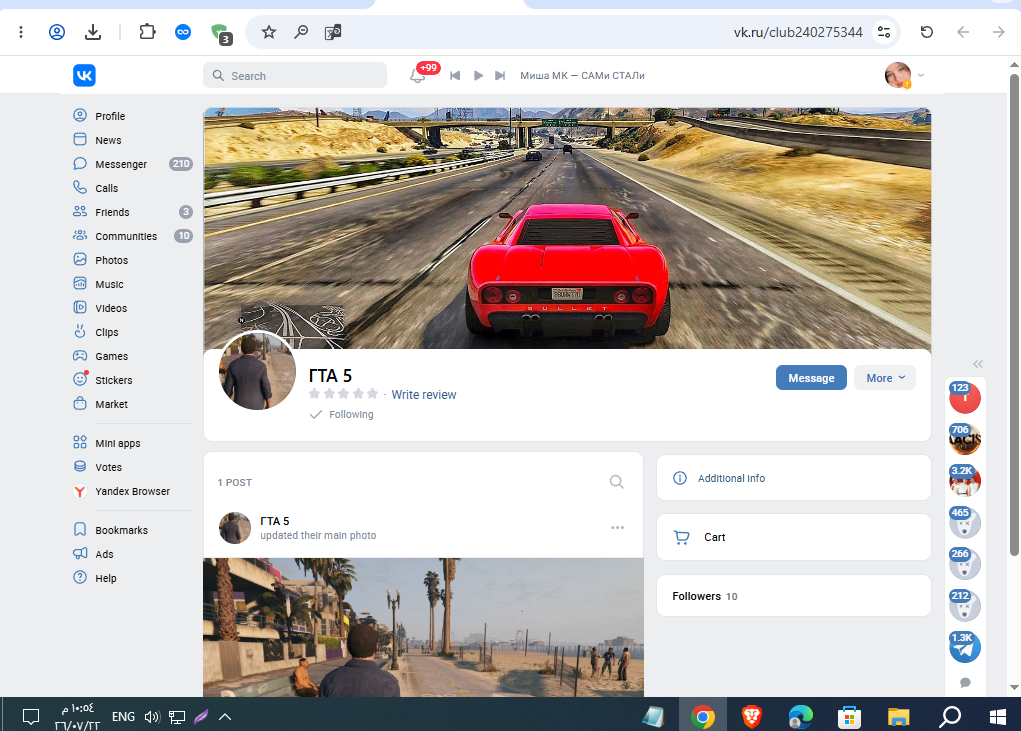Click the page vertical scrollbar
The height and width of the screenshot is (731, 1021).
(1014, 314)
